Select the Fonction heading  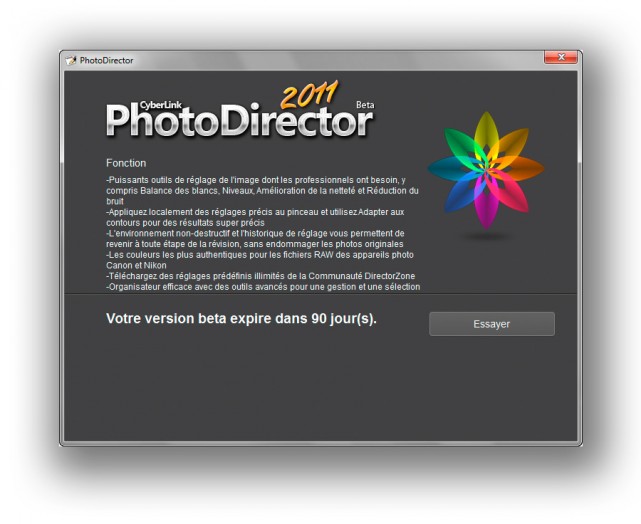pos(126,163)
